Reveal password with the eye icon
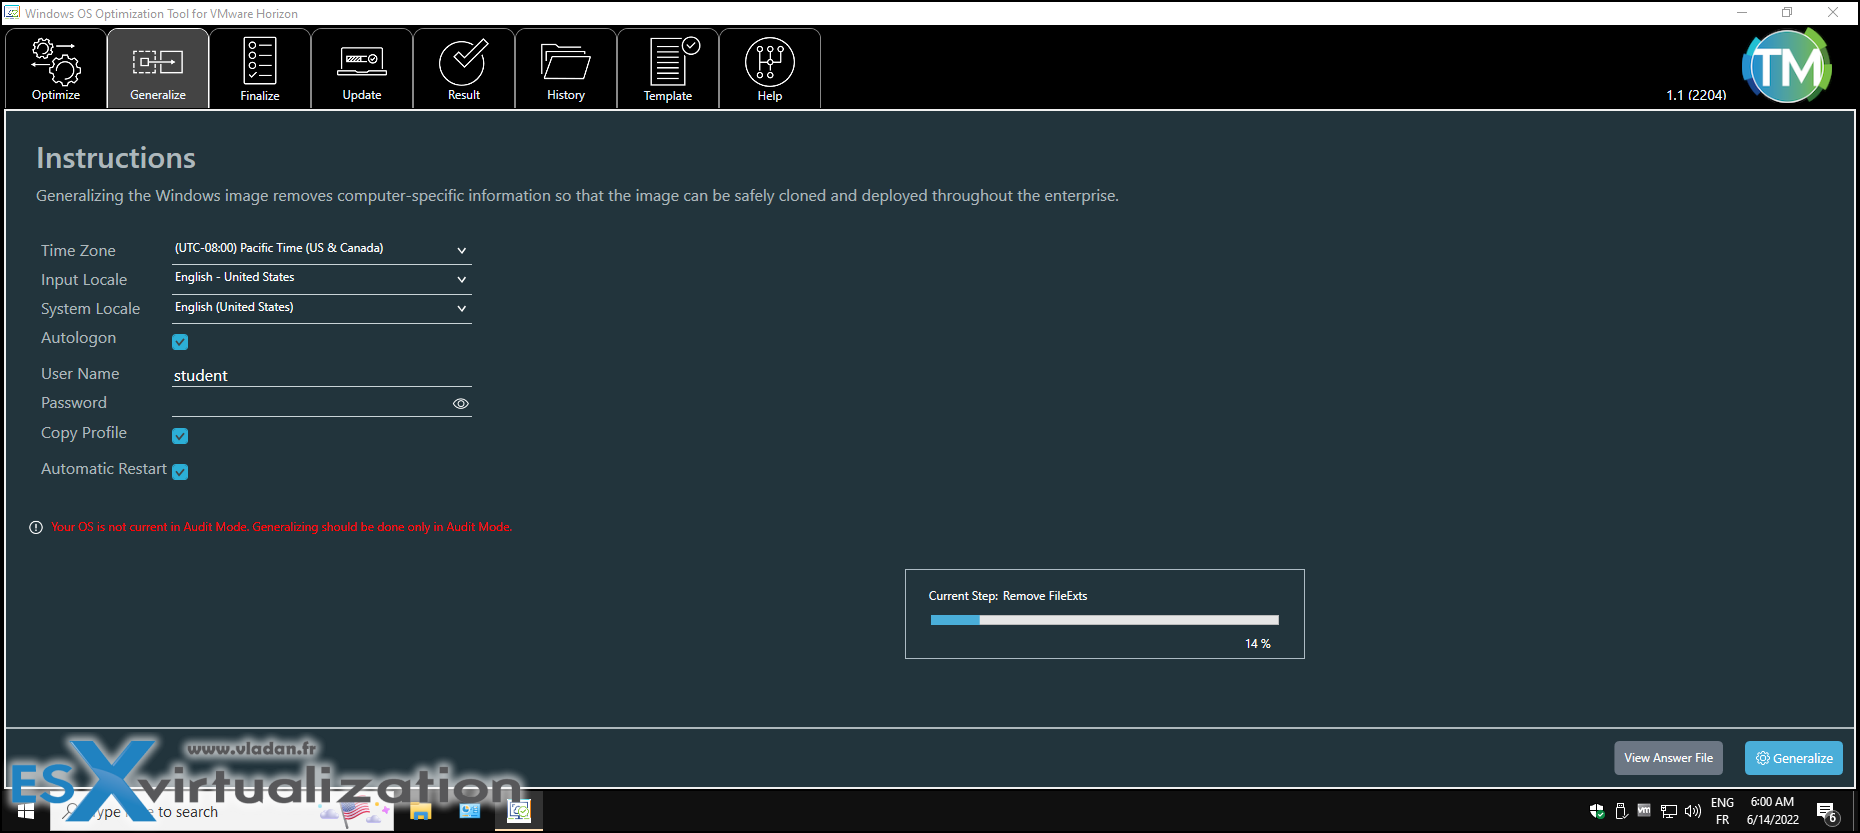Screen dimensions: 1860x833 pos(461,404)
